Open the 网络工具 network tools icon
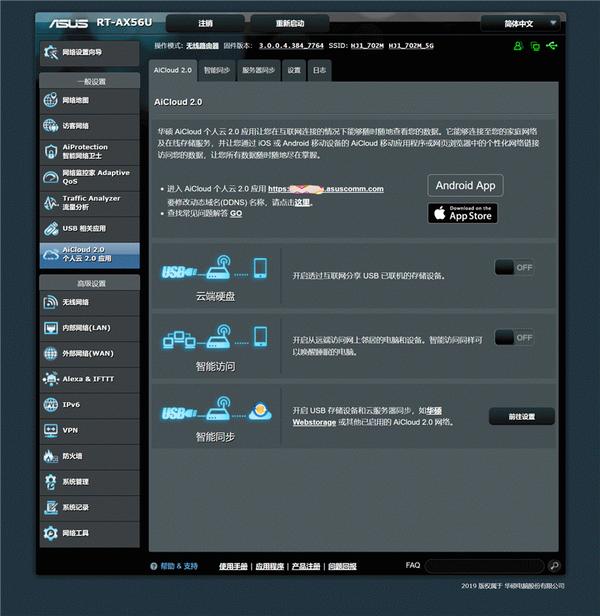The width and height of the screenshot is (600, 616). (51, 533)
